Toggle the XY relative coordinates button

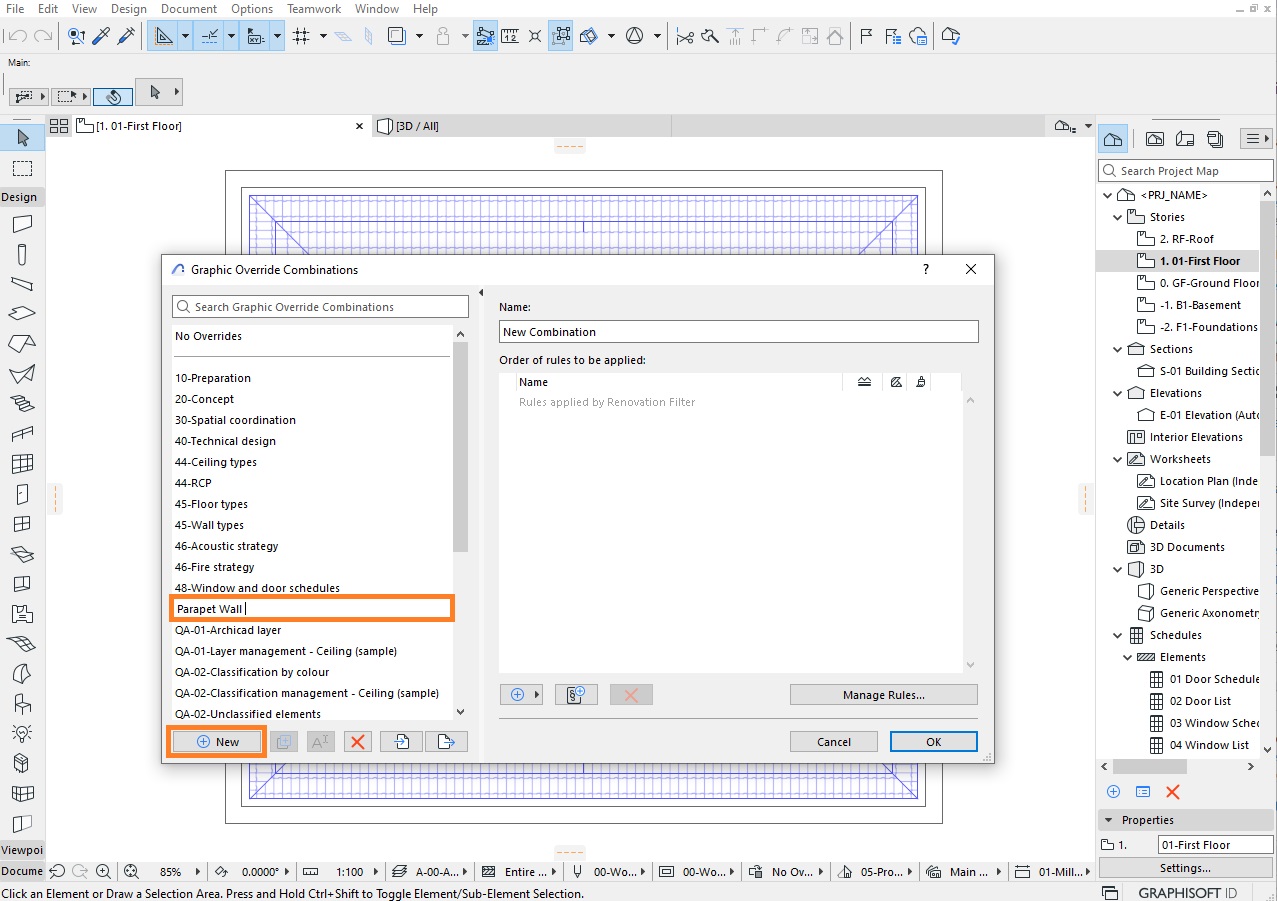coord(253,36)
